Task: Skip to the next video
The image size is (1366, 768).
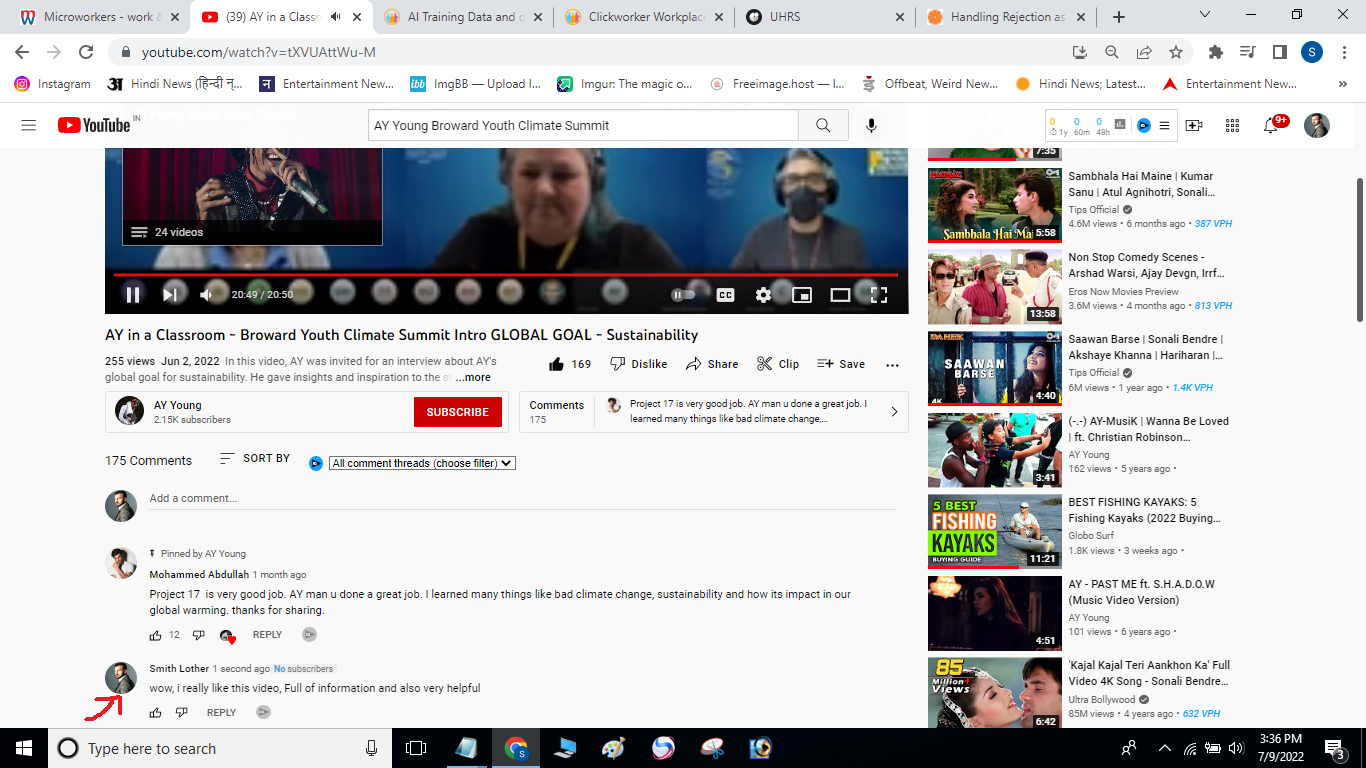Action: coord(170,295)
